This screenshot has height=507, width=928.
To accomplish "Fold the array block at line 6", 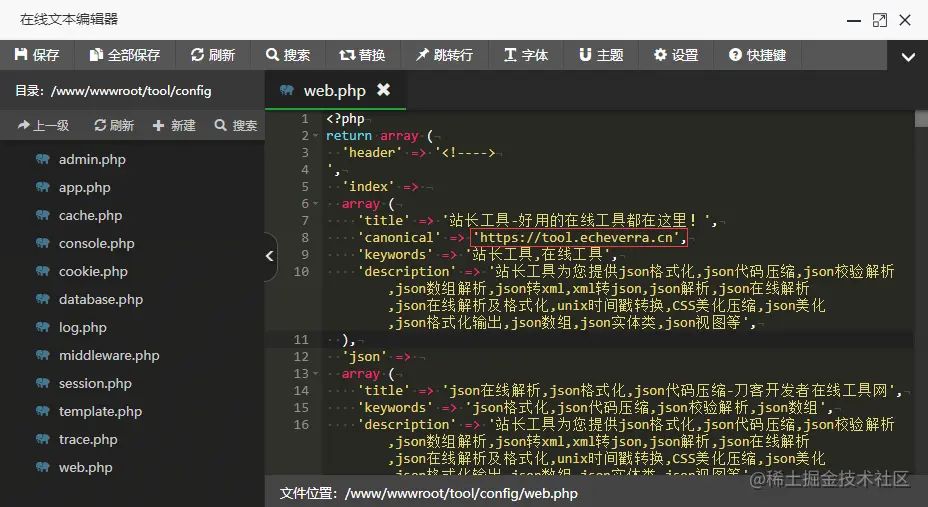I will click(x=315, y=204).
